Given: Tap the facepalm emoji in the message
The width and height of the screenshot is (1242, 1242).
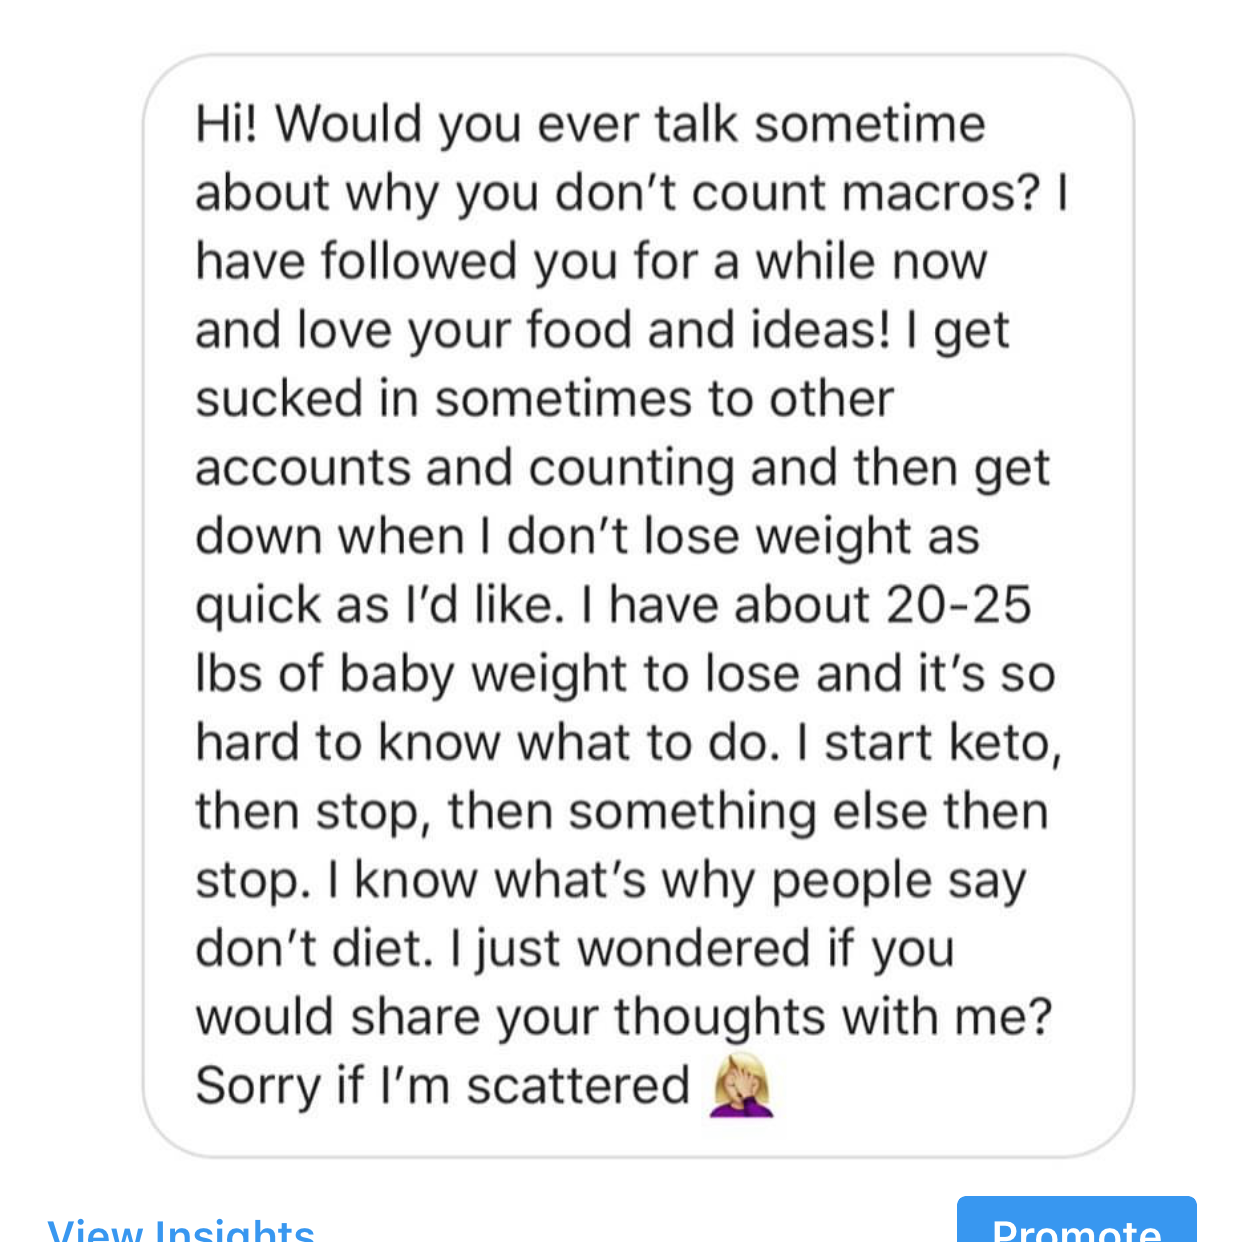Looking at the screenshot, I should (741, 1085).
